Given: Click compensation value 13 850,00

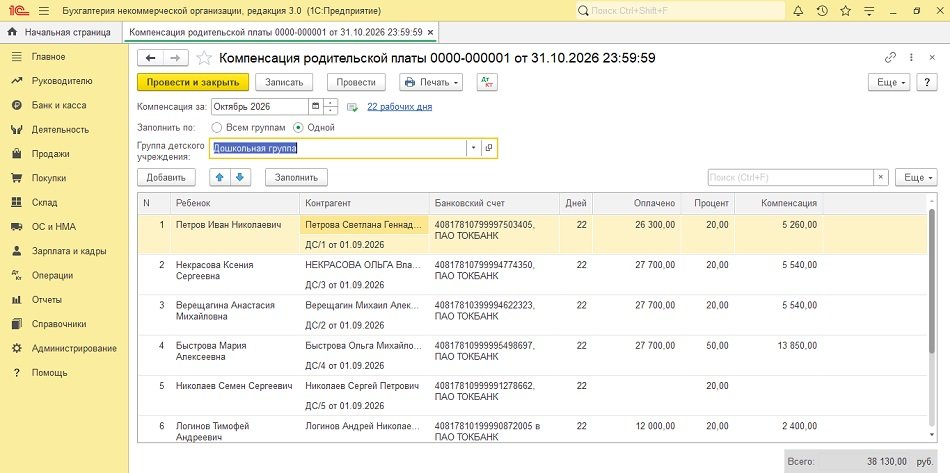Looking at the screenshot, I should coord(796,346).
